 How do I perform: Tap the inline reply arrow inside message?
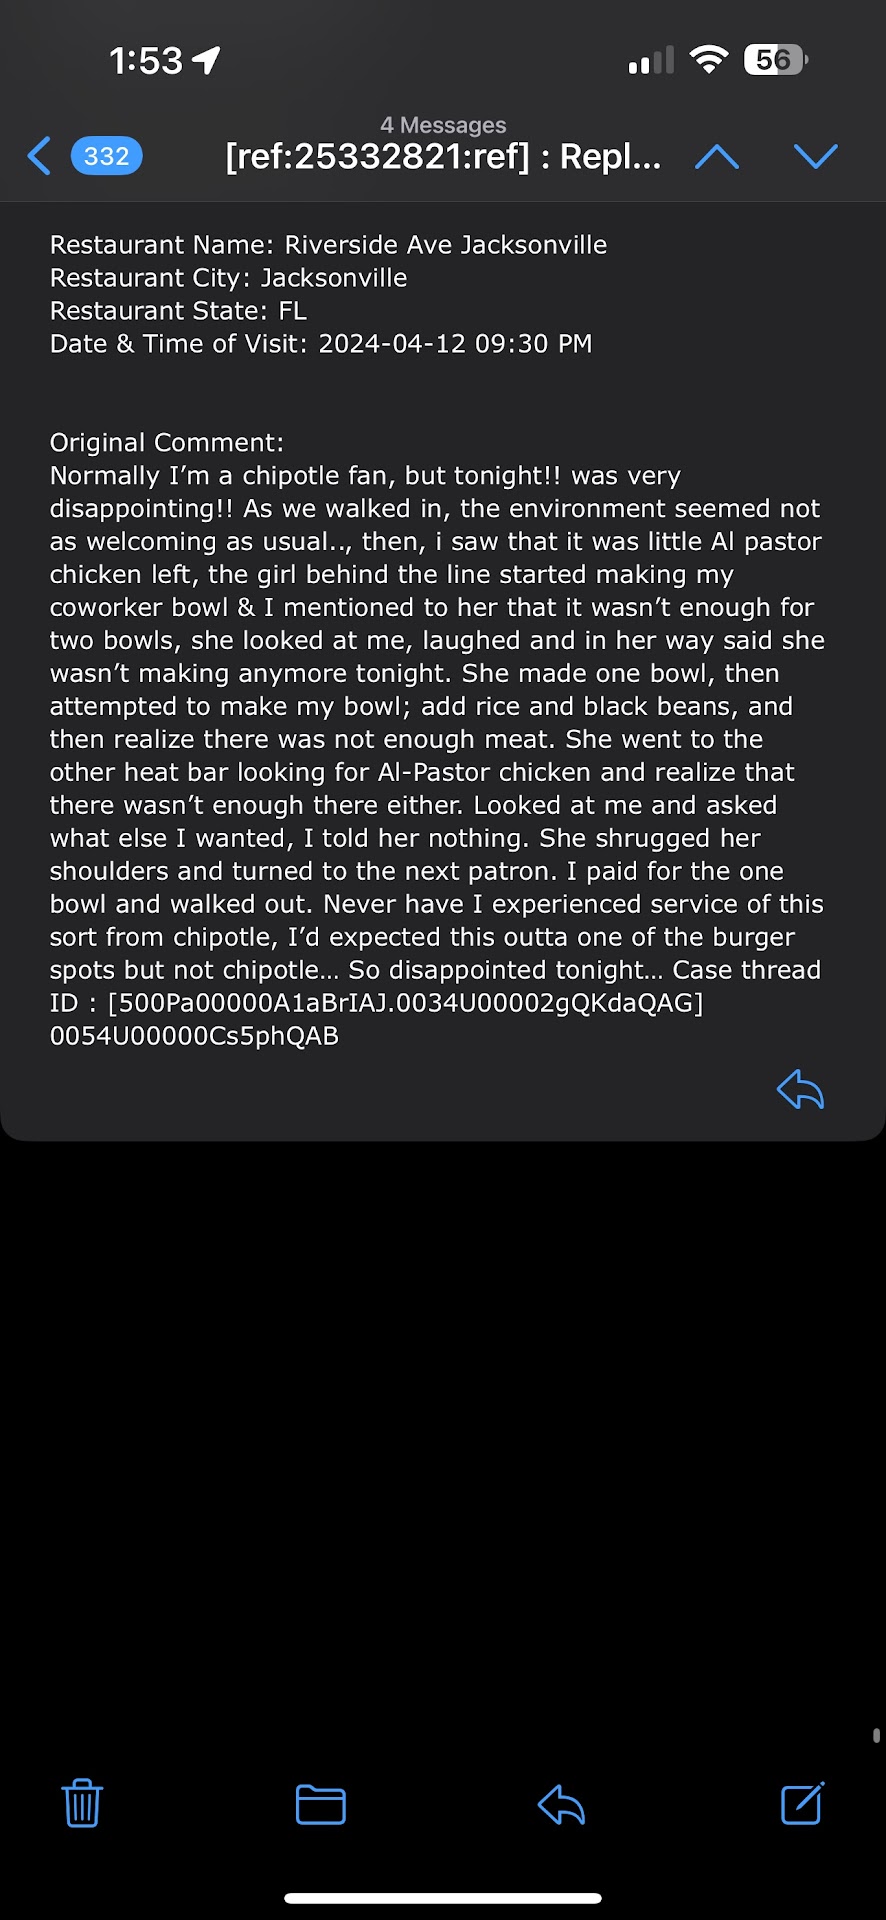[x=800, y=1089]
